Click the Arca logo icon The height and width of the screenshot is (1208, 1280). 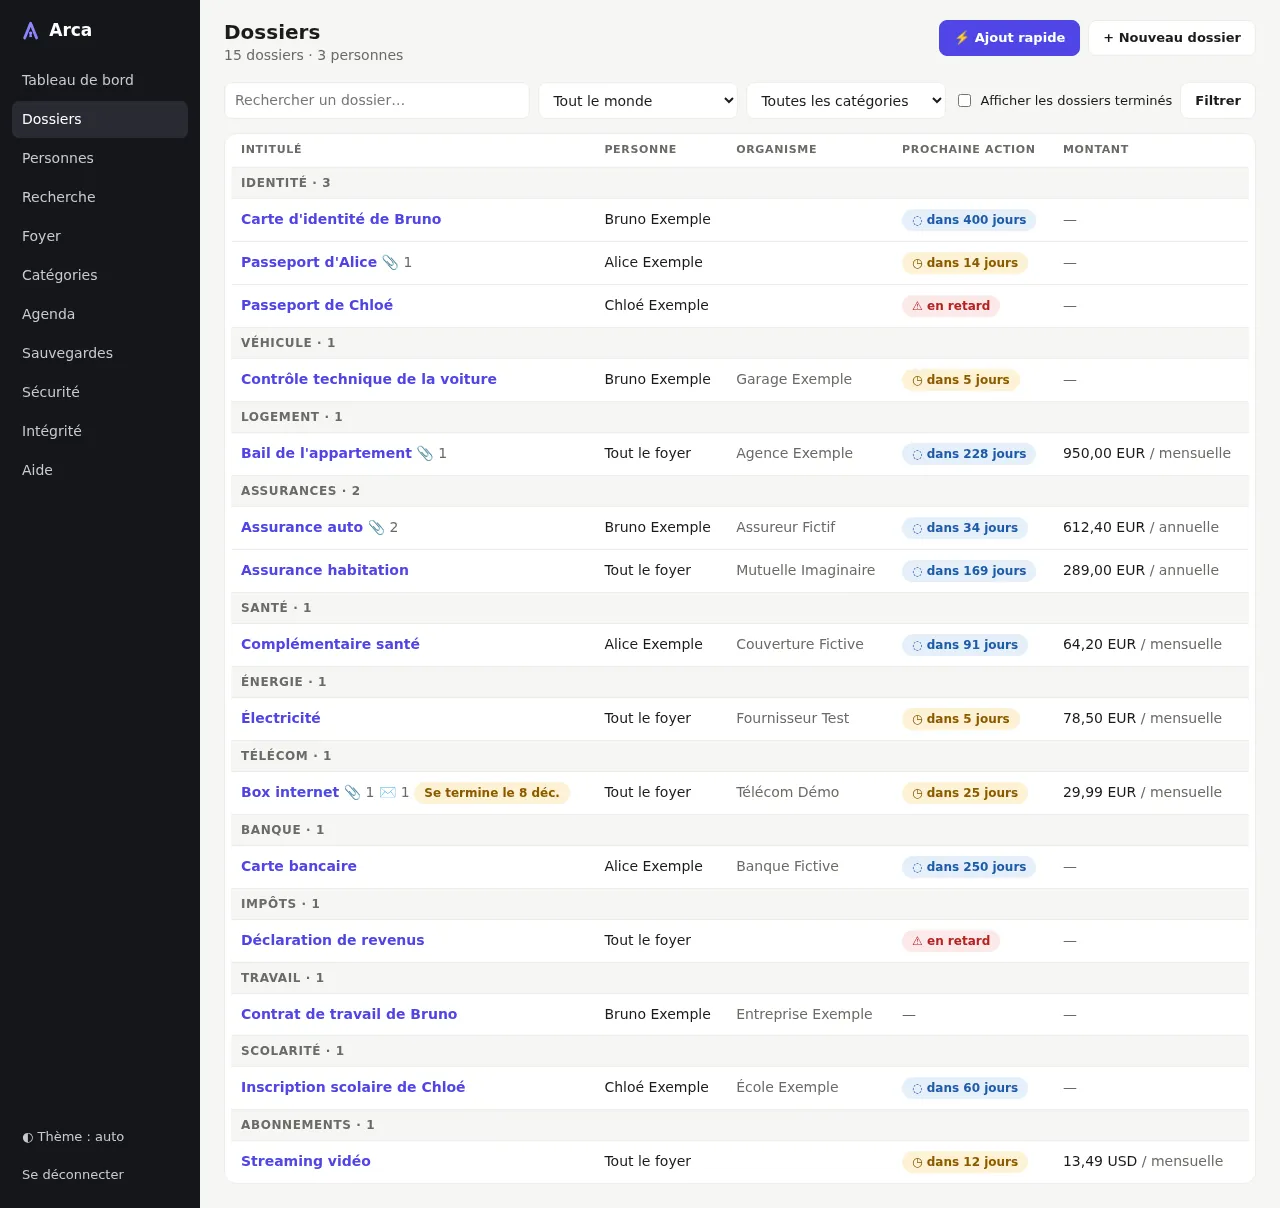click(31, 31)
